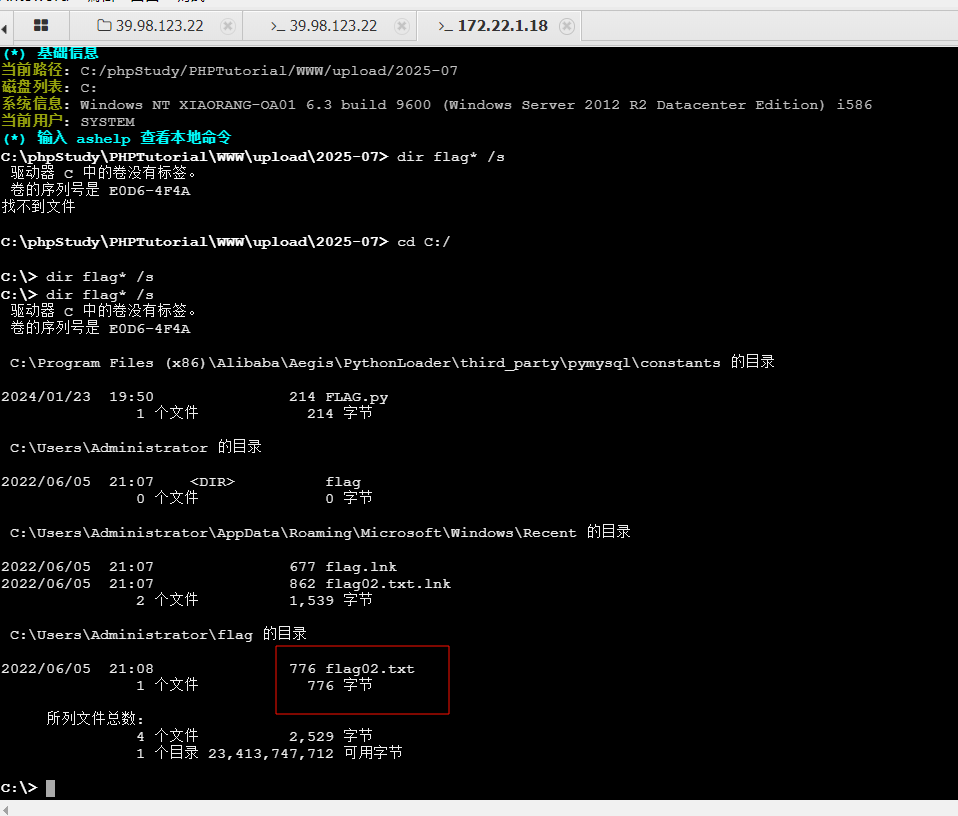Click the 2,529 total bytes value
This screenshot has height=816, width=958.
[312, 737]
